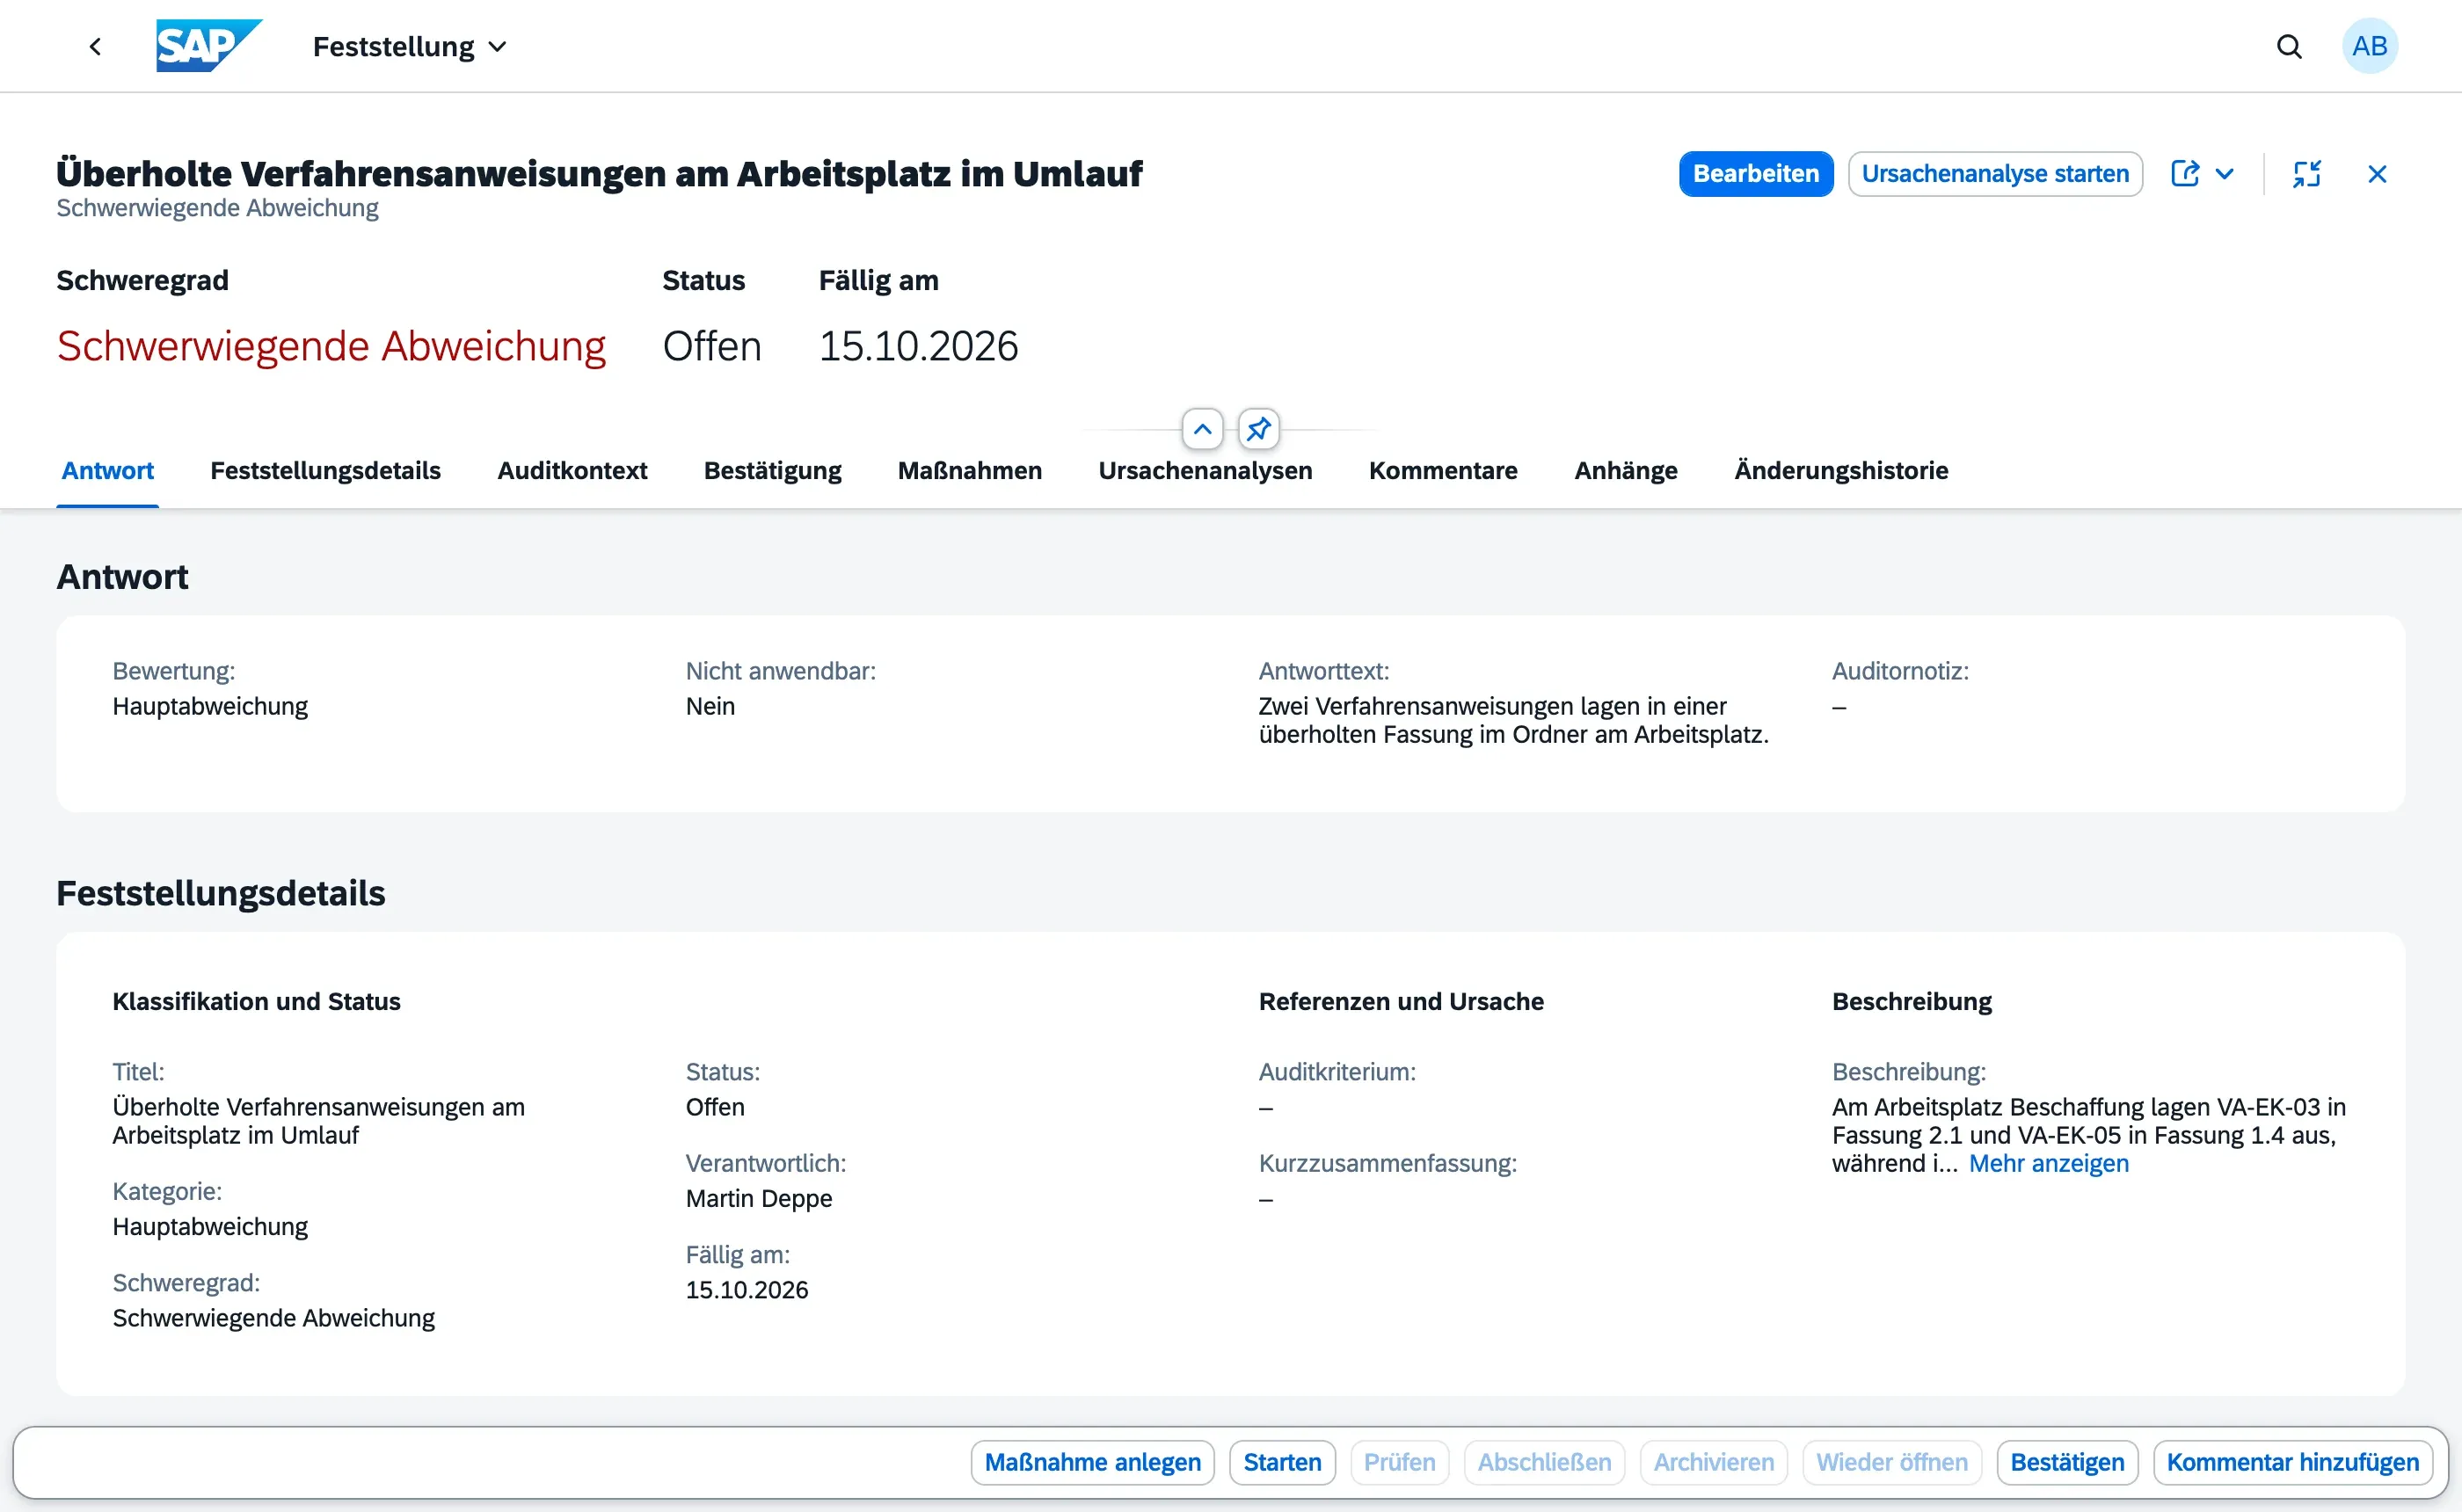2462x1512 pixels.
Task: Expand the share options arrow
Action: (2224, 174)
